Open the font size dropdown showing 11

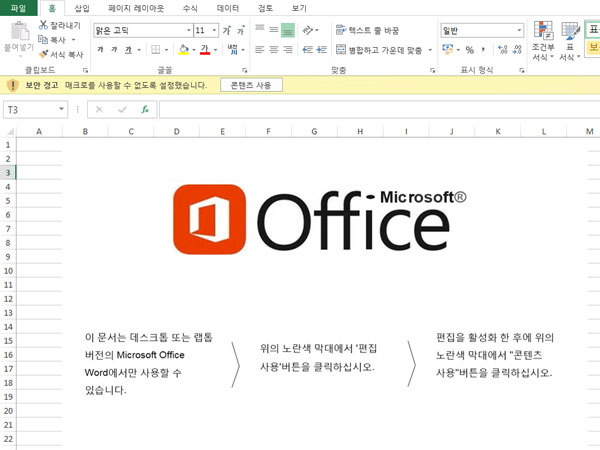(x=214, y=30)
